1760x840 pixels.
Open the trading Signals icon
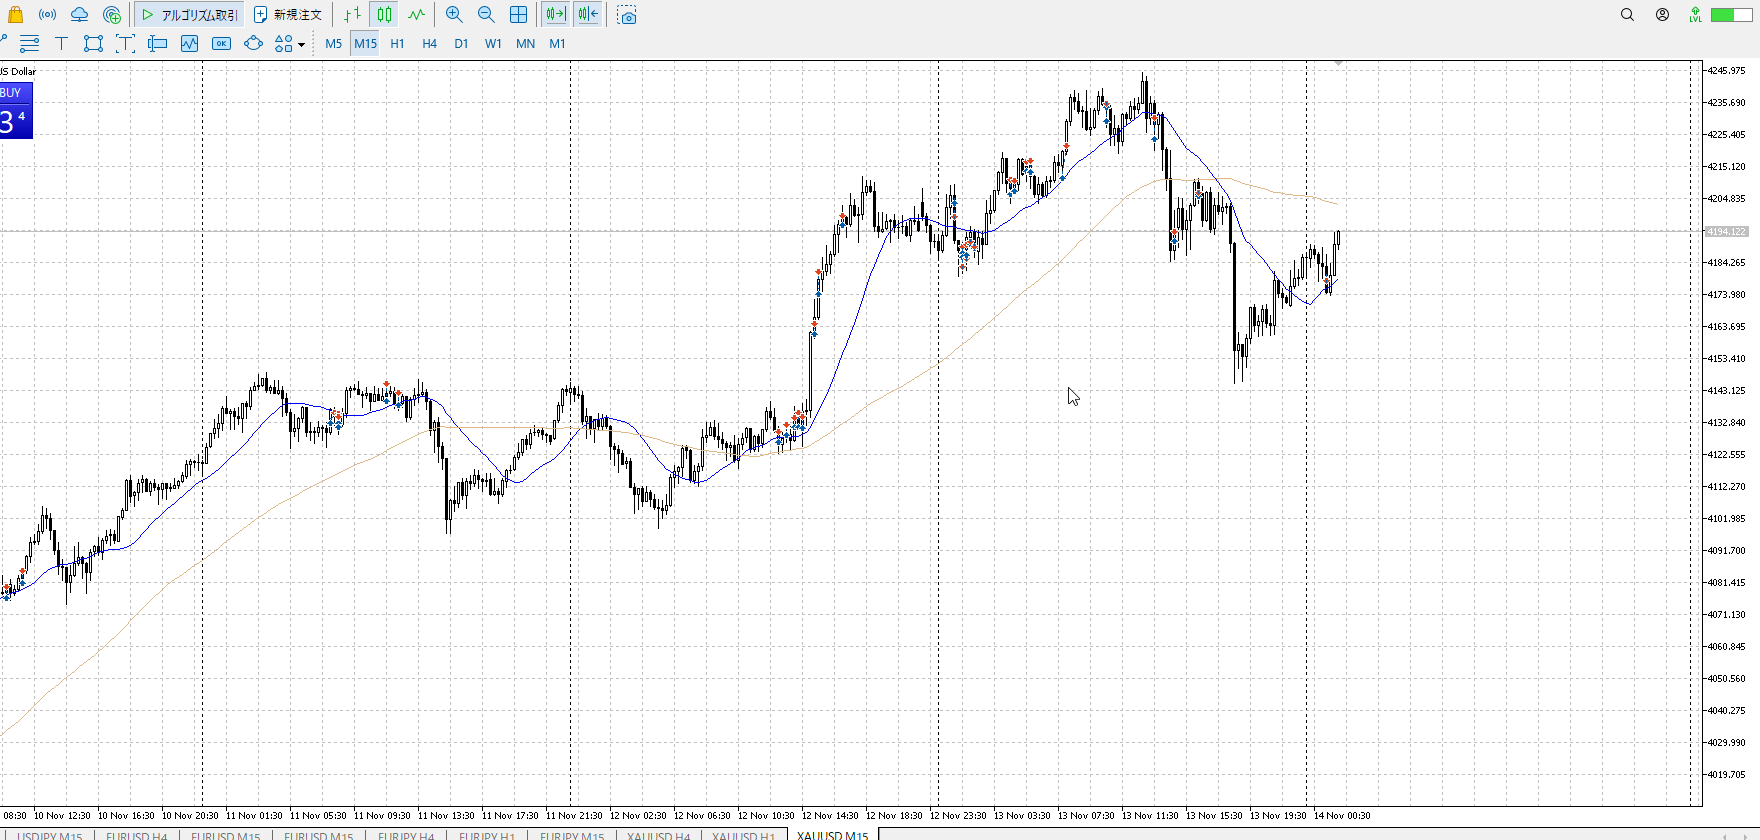click(x=47, y=15)
